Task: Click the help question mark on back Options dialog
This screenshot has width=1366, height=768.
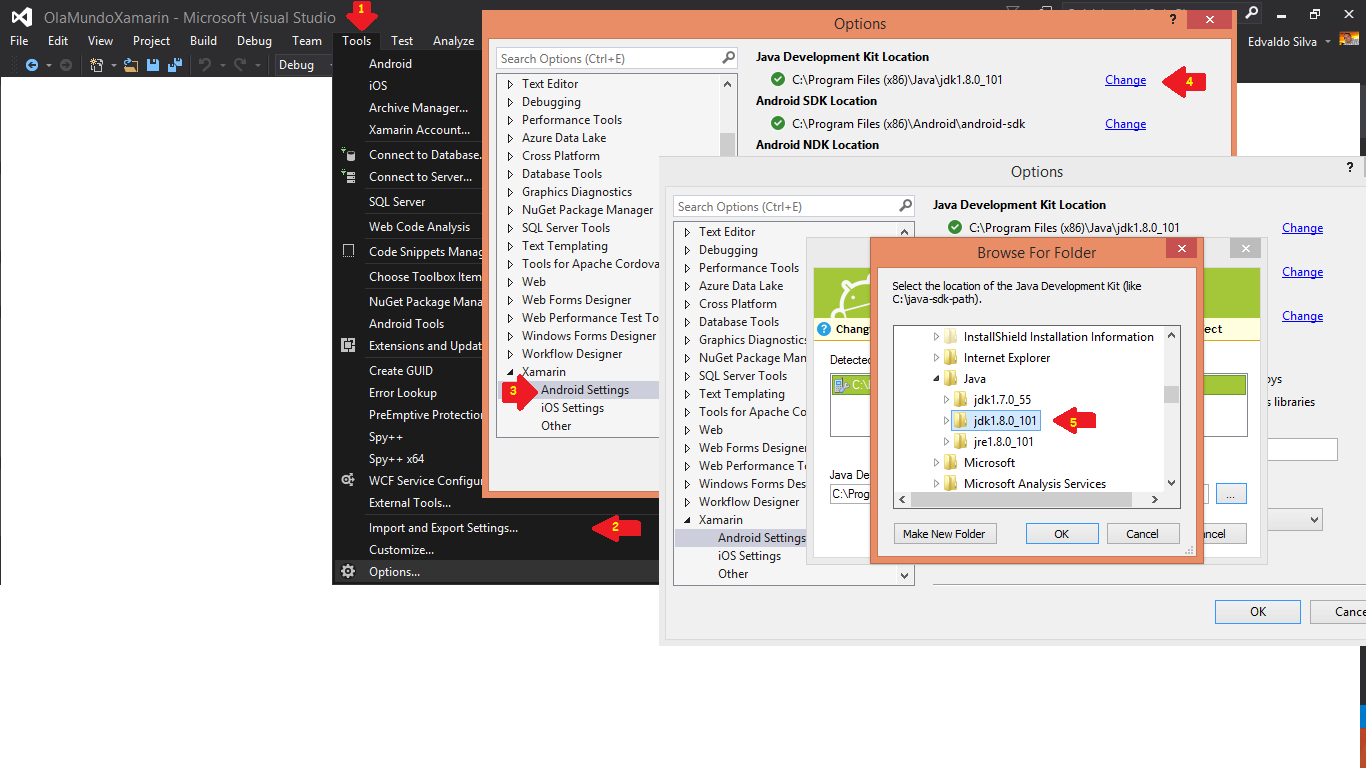Action: pyautogui.click(x=1172, y=21)
